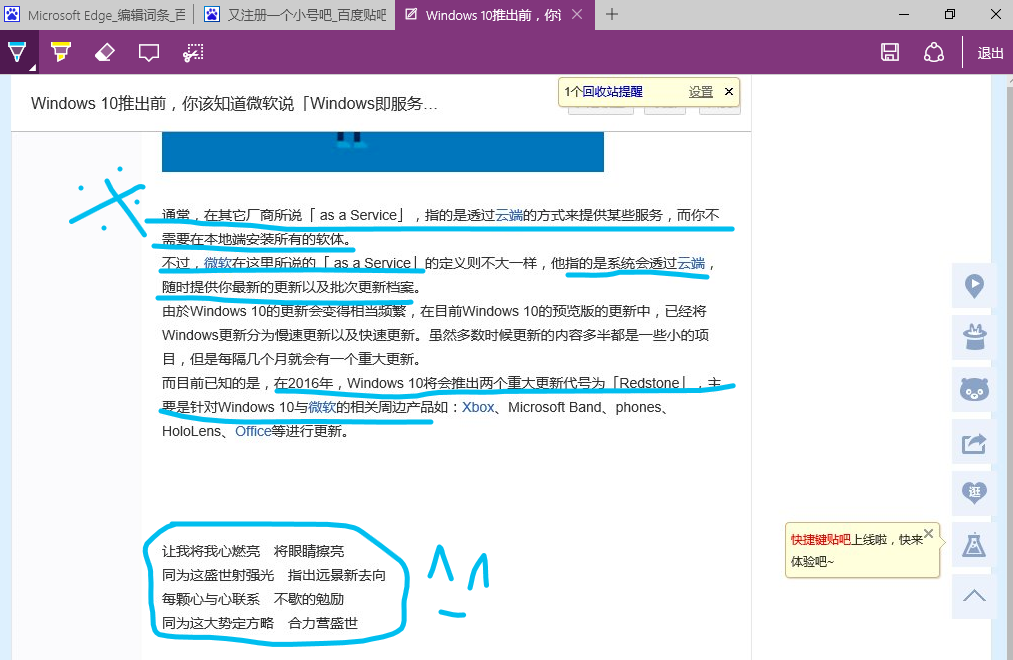
Task: Click the text 同为这大势定方略
Action: click(x=218, y=623)
